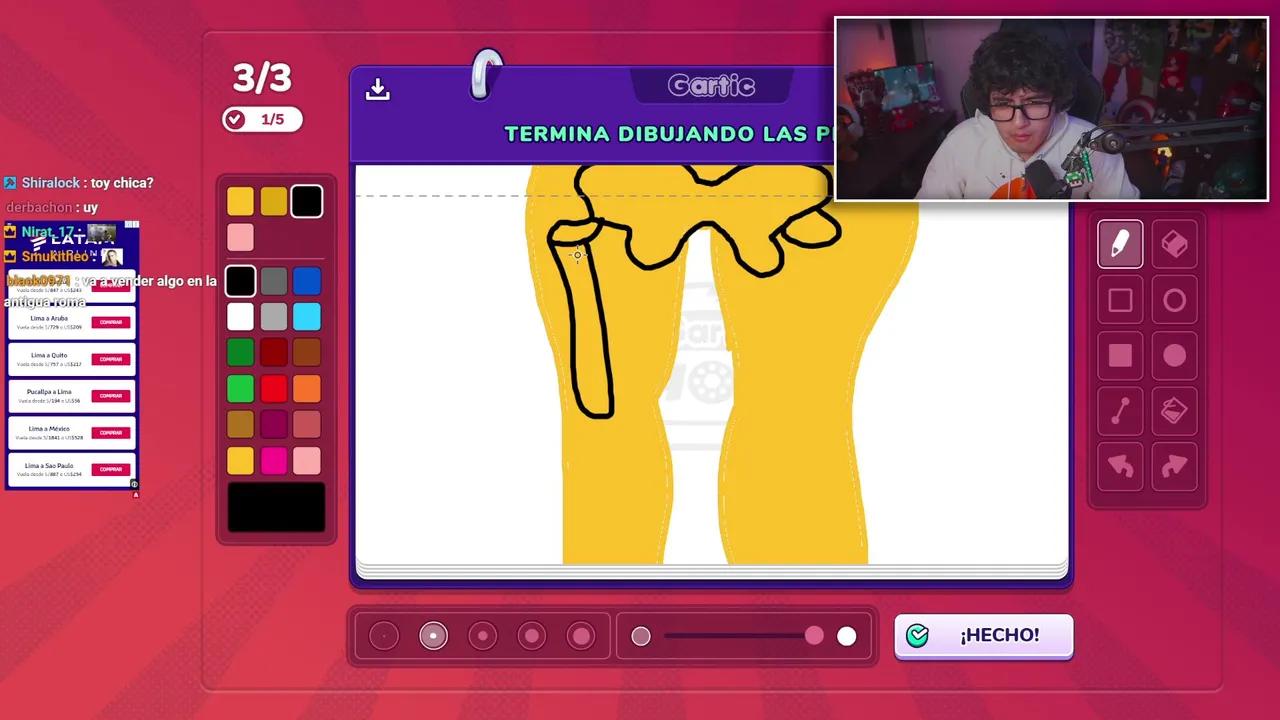
Task: Click the download drawing icon
Action: pos(377,89)
